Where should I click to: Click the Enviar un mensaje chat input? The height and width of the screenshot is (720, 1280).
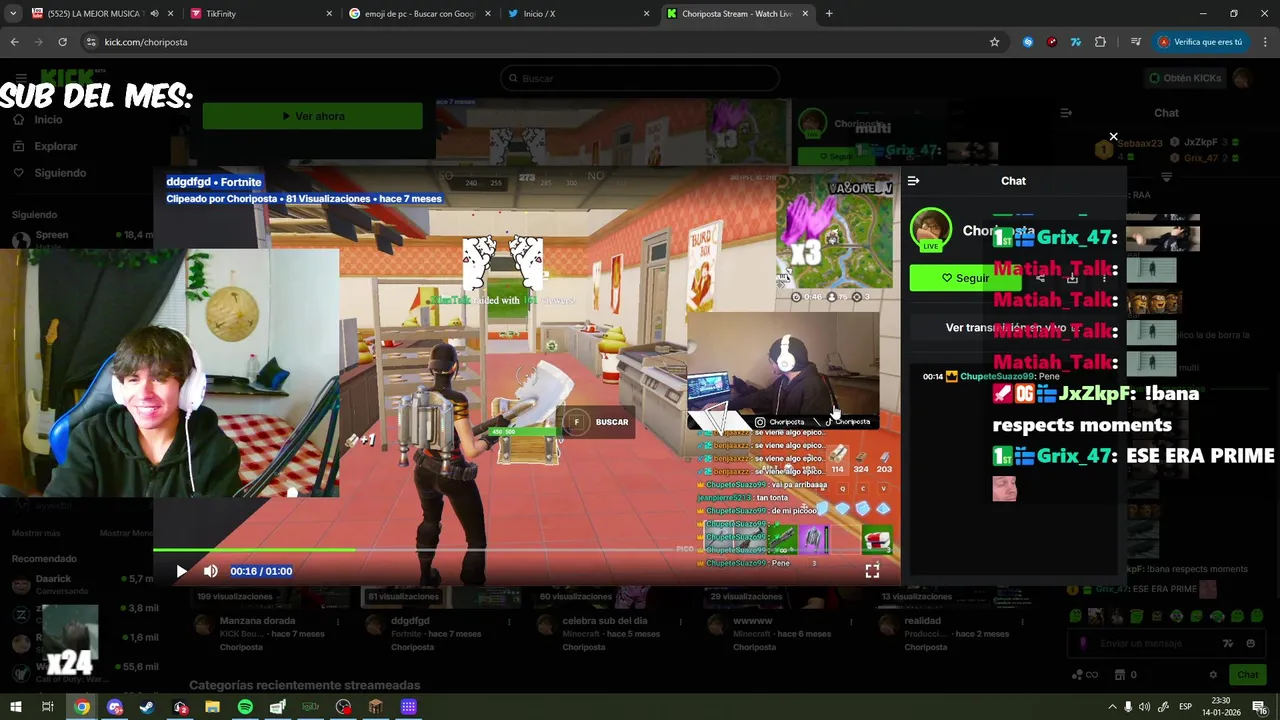click(1166, 644)
